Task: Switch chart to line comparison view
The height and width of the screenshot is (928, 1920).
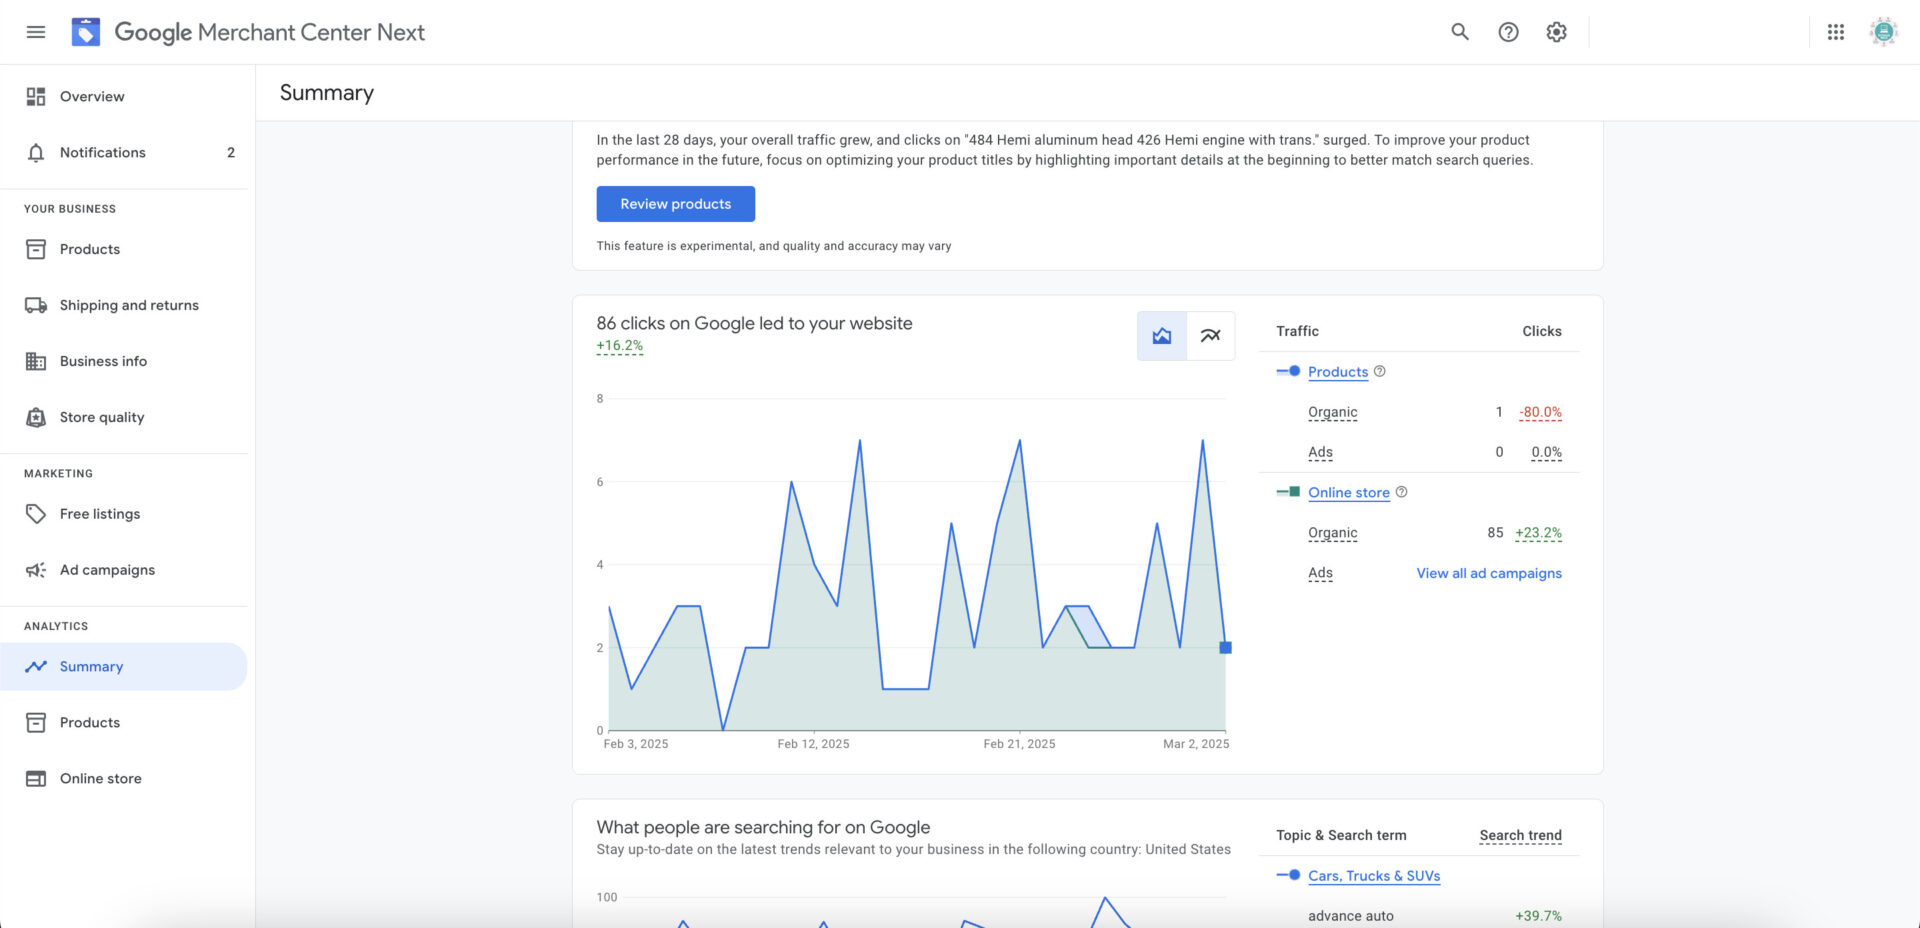Action: [x=1210, y=336]
